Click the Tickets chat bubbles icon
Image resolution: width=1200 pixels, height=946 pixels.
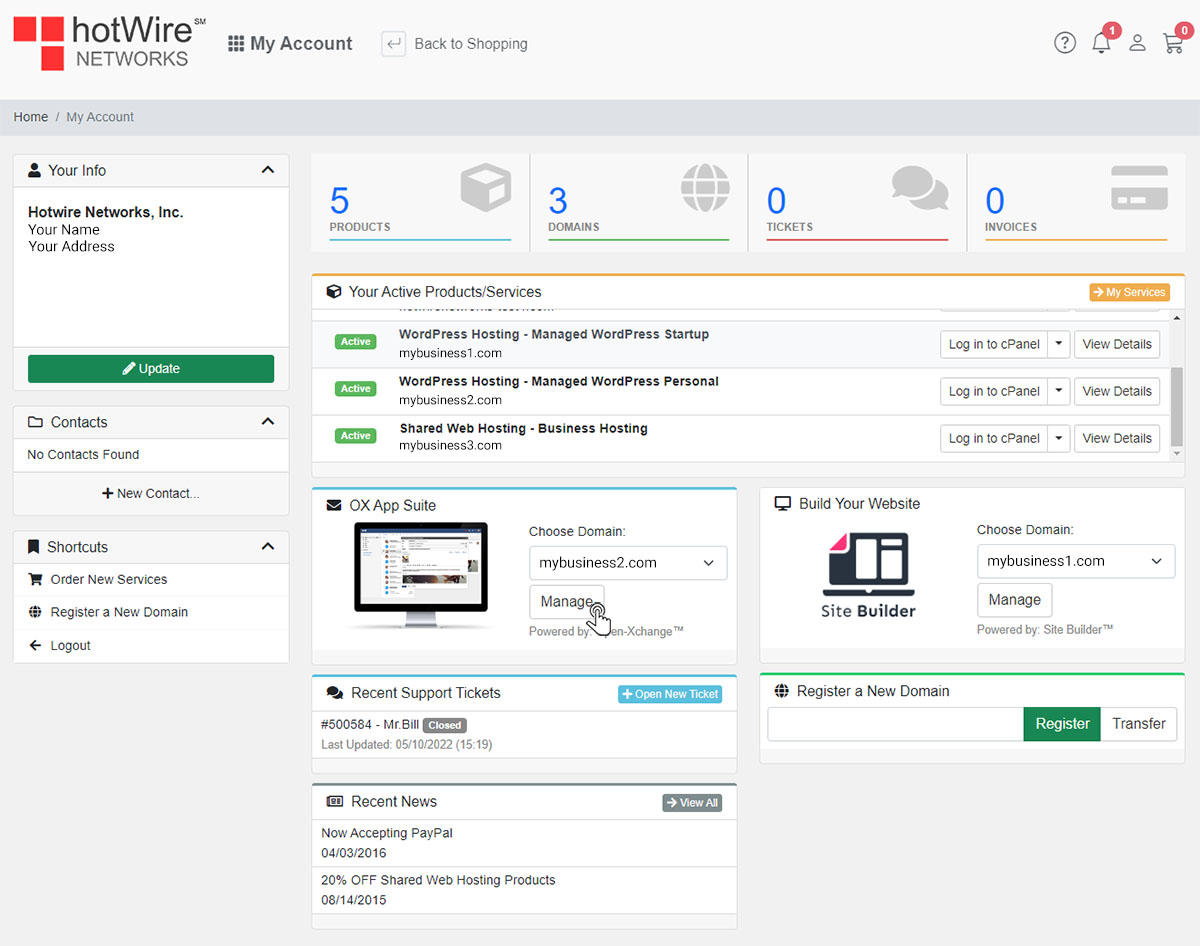(x=920, y=188)
